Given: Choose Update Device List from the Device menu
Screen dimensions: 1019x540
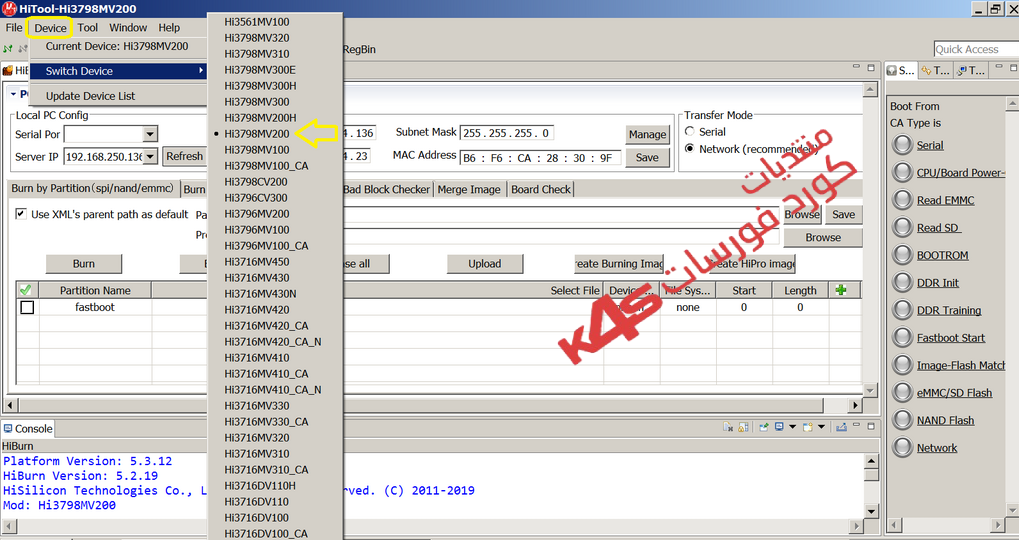Looking at the screenshot, I should 117,96.
